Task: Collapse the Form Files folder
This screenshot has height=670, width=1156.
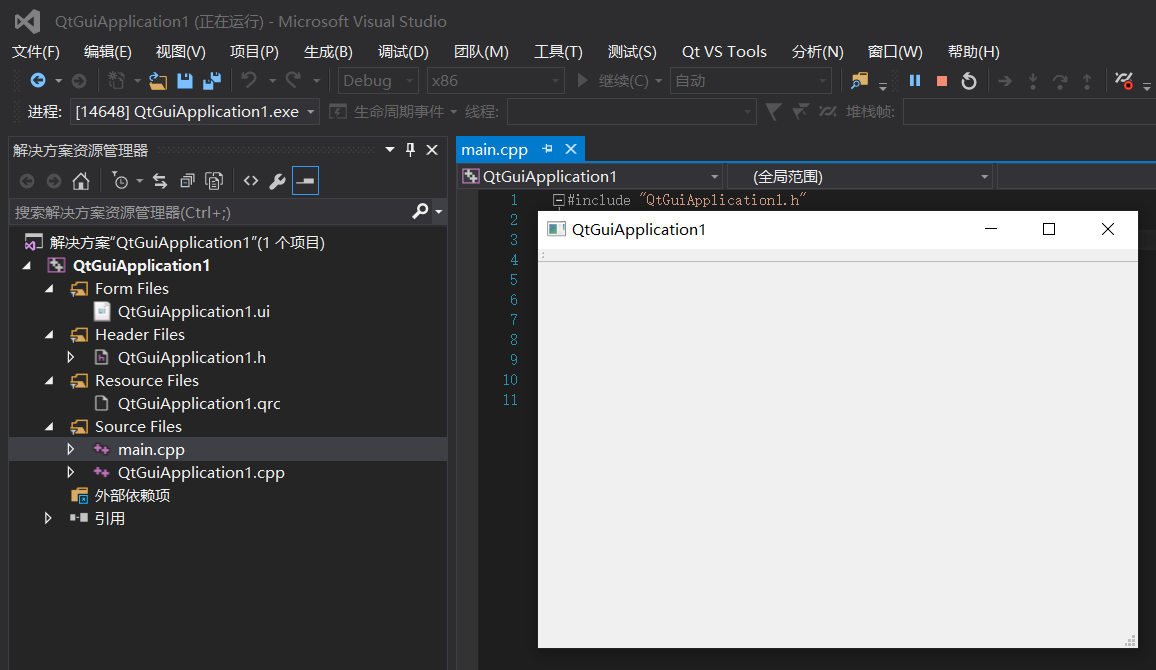Action: coord(49,288)
